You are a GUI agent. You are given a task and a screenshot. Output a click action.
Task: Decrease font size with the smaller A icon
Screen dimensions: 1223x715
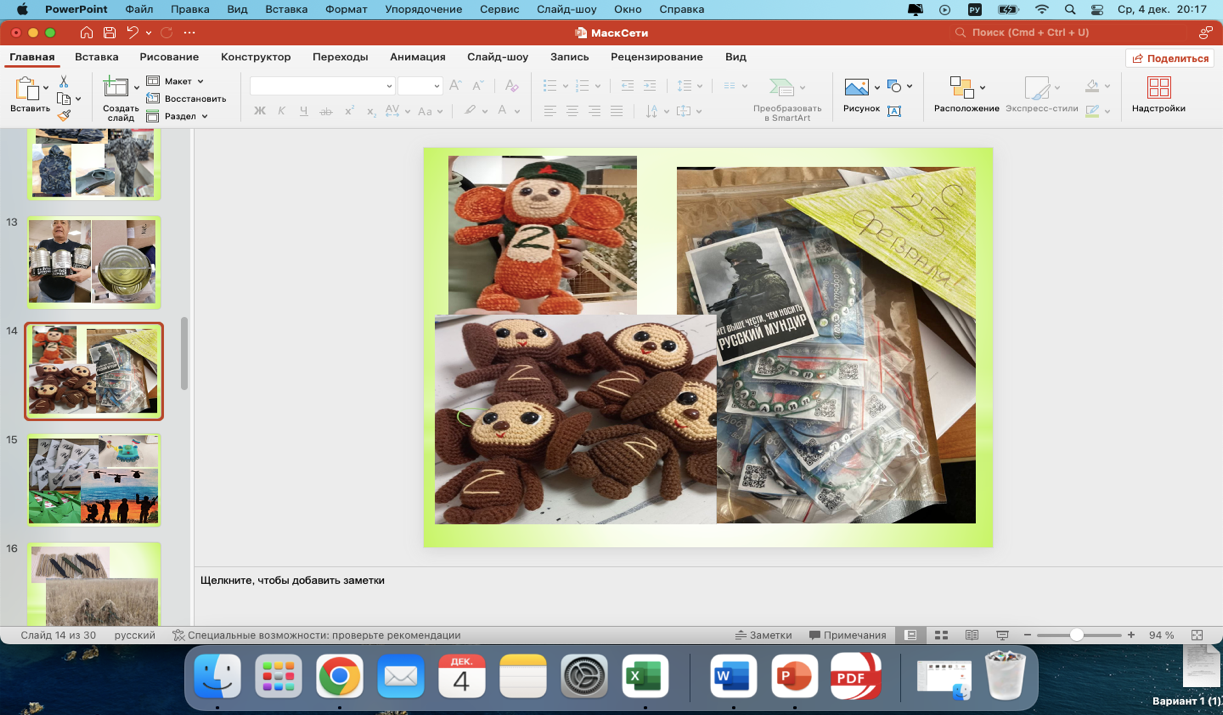[x=478, y=86]
